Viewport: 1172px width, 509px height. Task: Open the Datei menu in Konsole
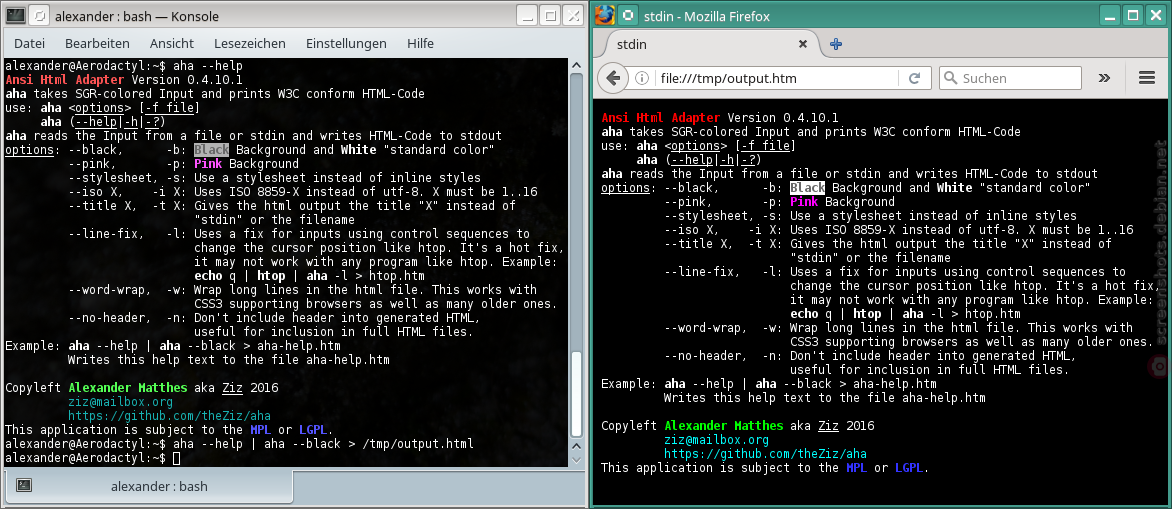(29, 43)
